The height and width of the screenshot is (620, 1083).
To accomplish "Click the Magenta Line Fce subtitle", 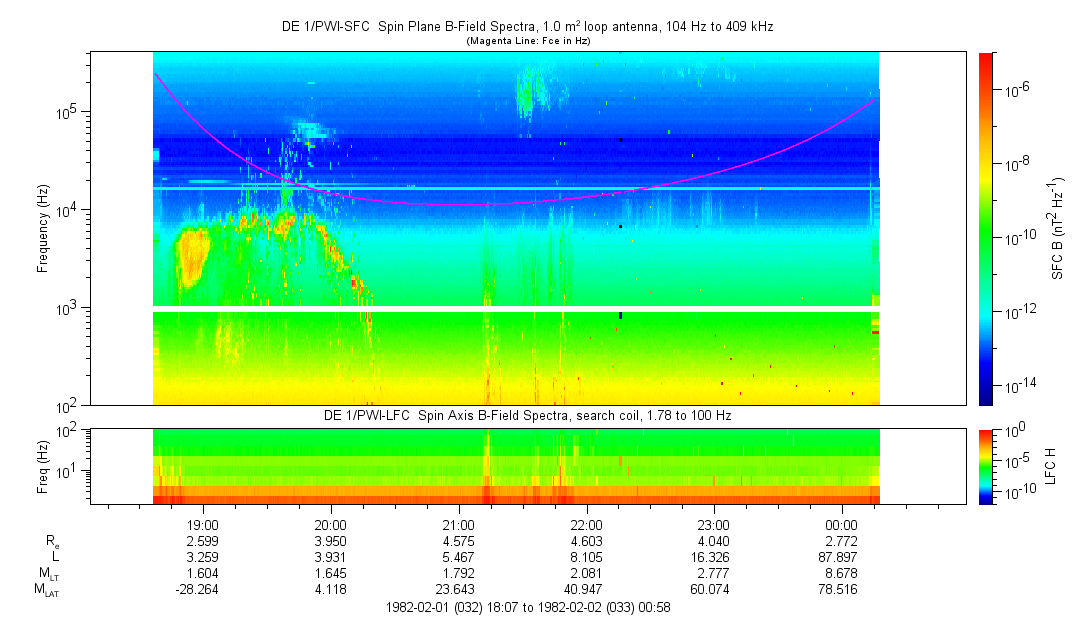I will coord(530,41).
